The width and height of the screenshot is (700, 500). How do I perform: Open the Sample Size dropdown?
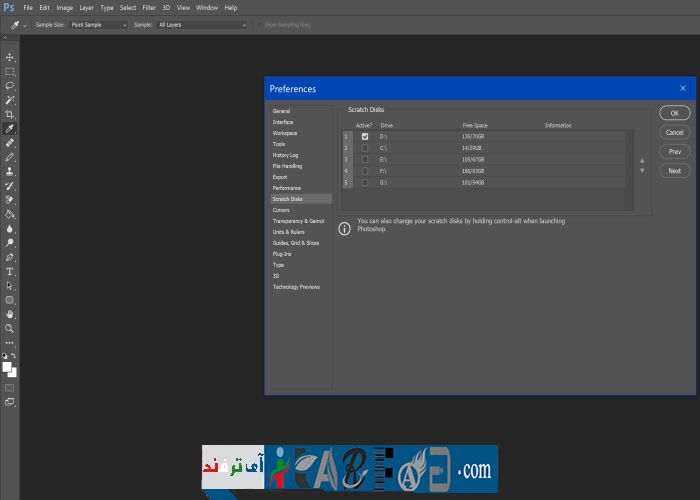98,24
